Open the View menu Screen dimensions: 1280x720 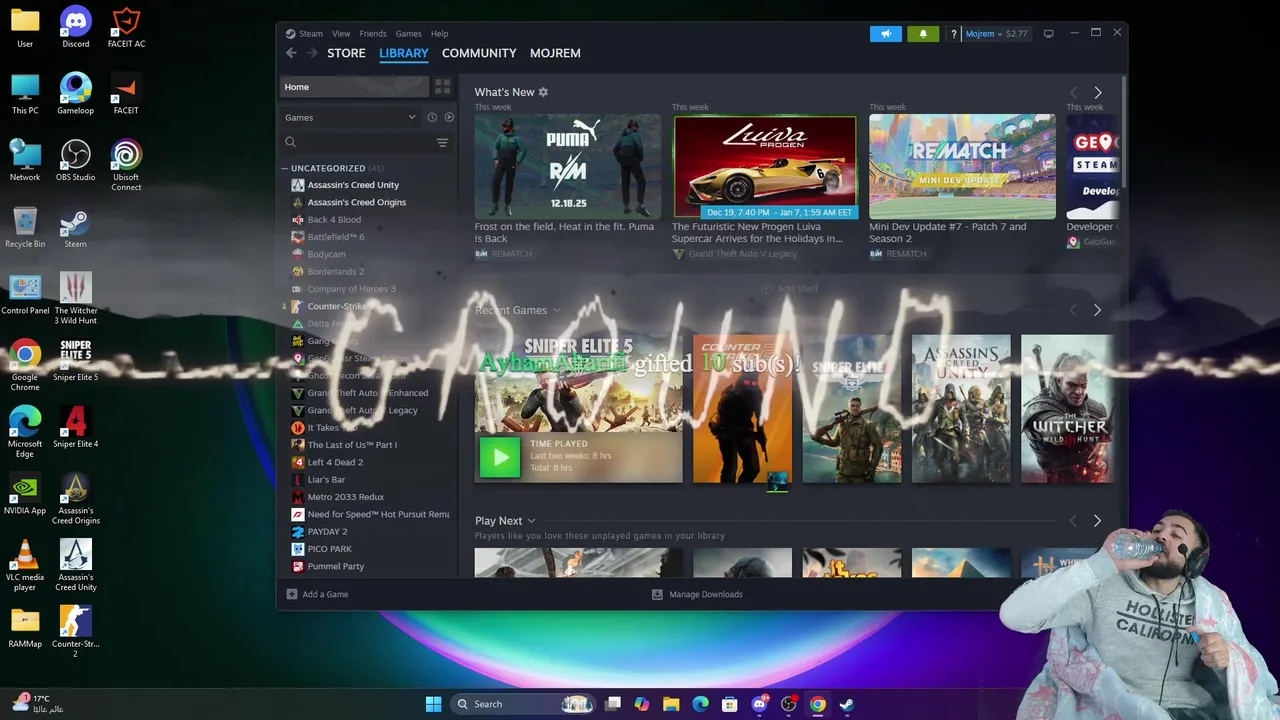point(341,34)
